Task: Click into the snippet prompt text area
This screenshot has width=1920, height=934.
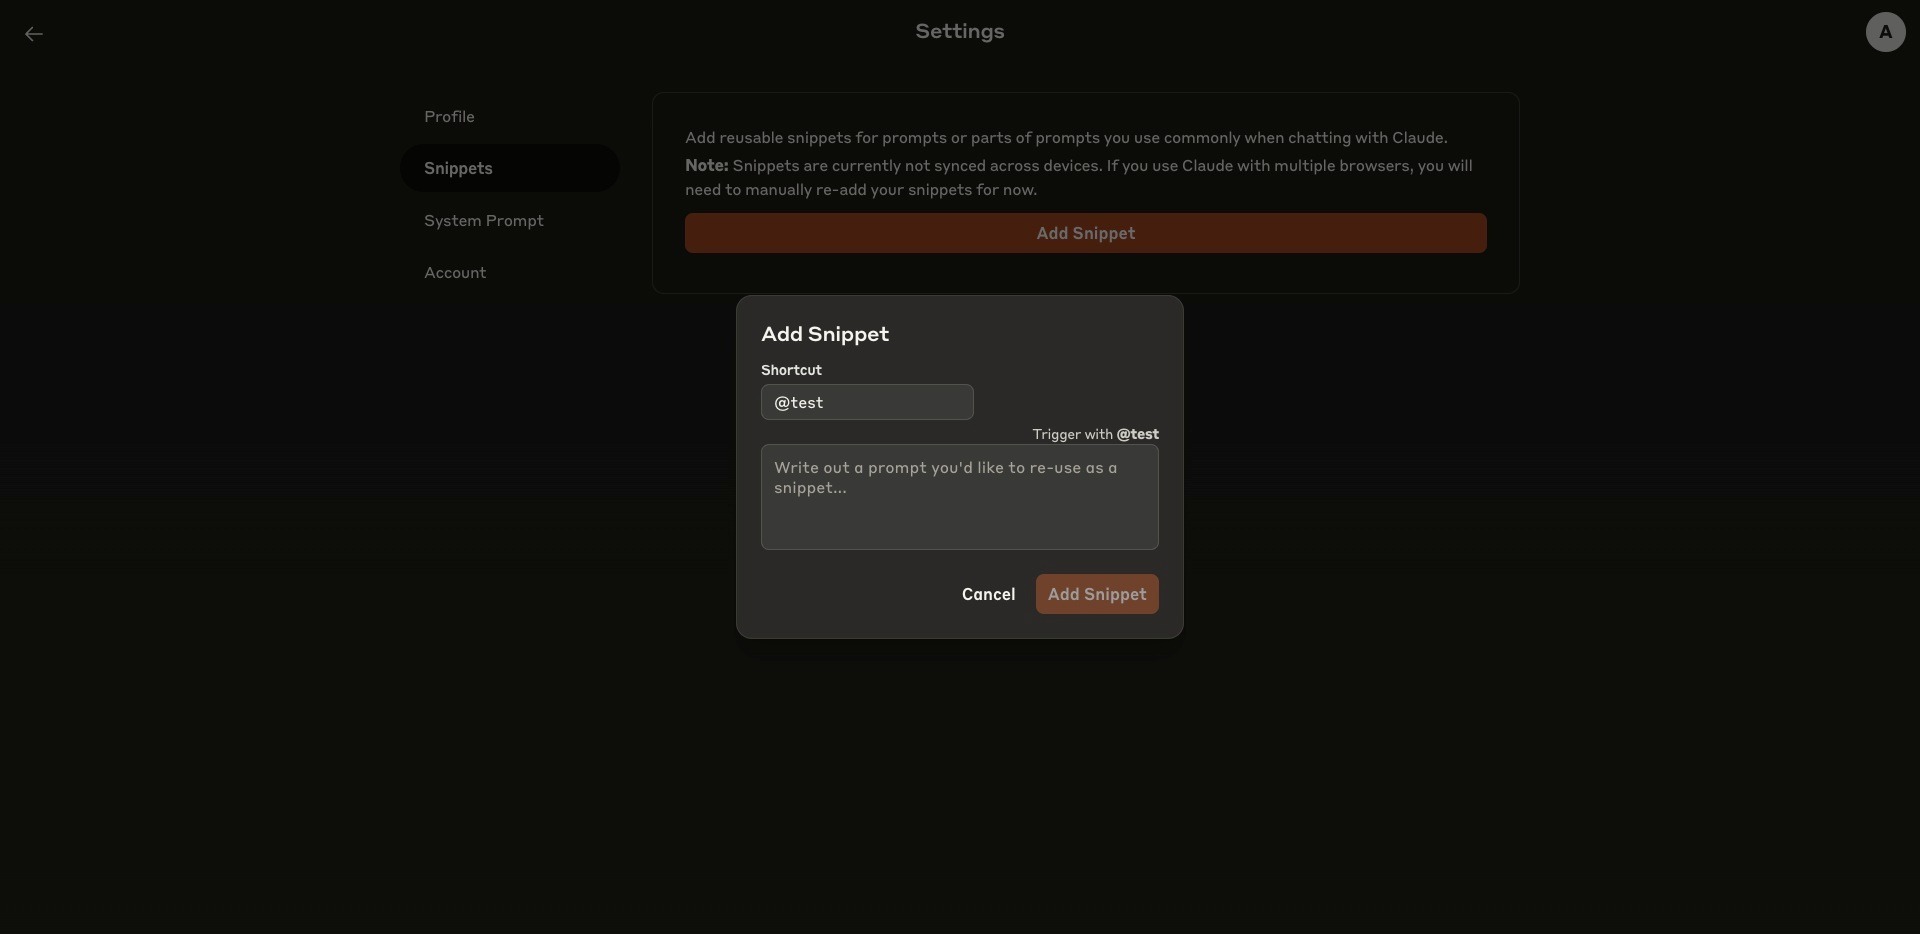Action: click(959, 497)
